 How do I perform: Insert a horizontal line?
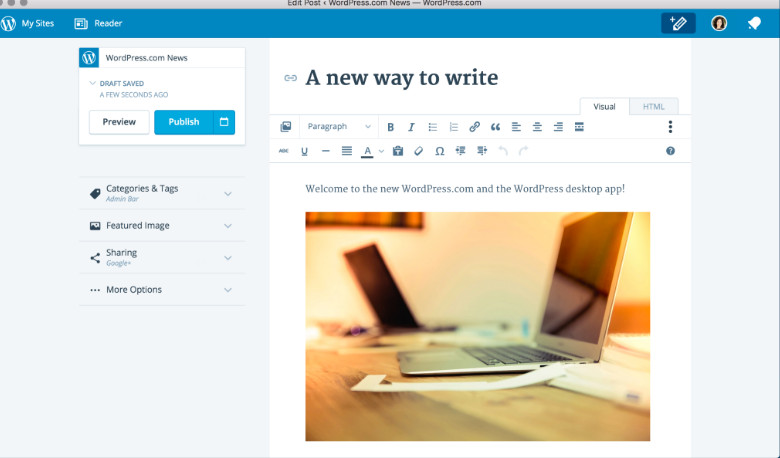(325, 151)
